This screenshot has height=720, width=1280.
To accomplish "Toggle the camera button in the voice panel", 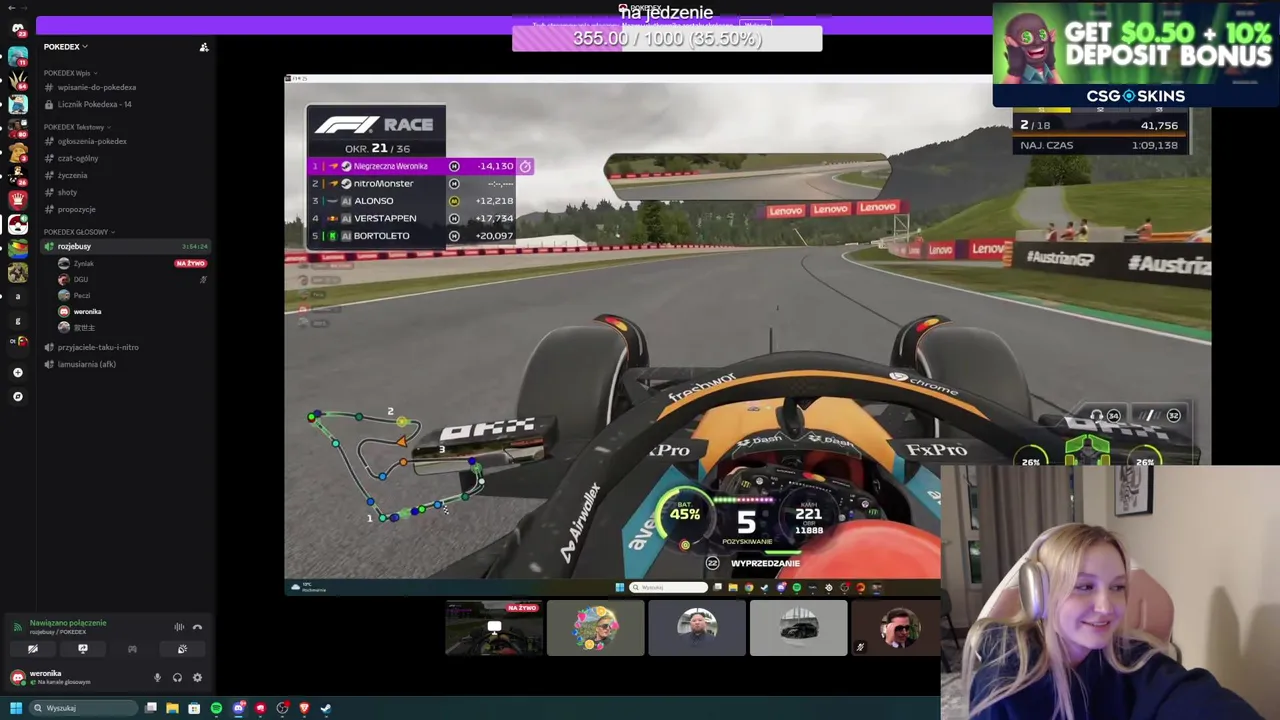I will pos(33,649).
